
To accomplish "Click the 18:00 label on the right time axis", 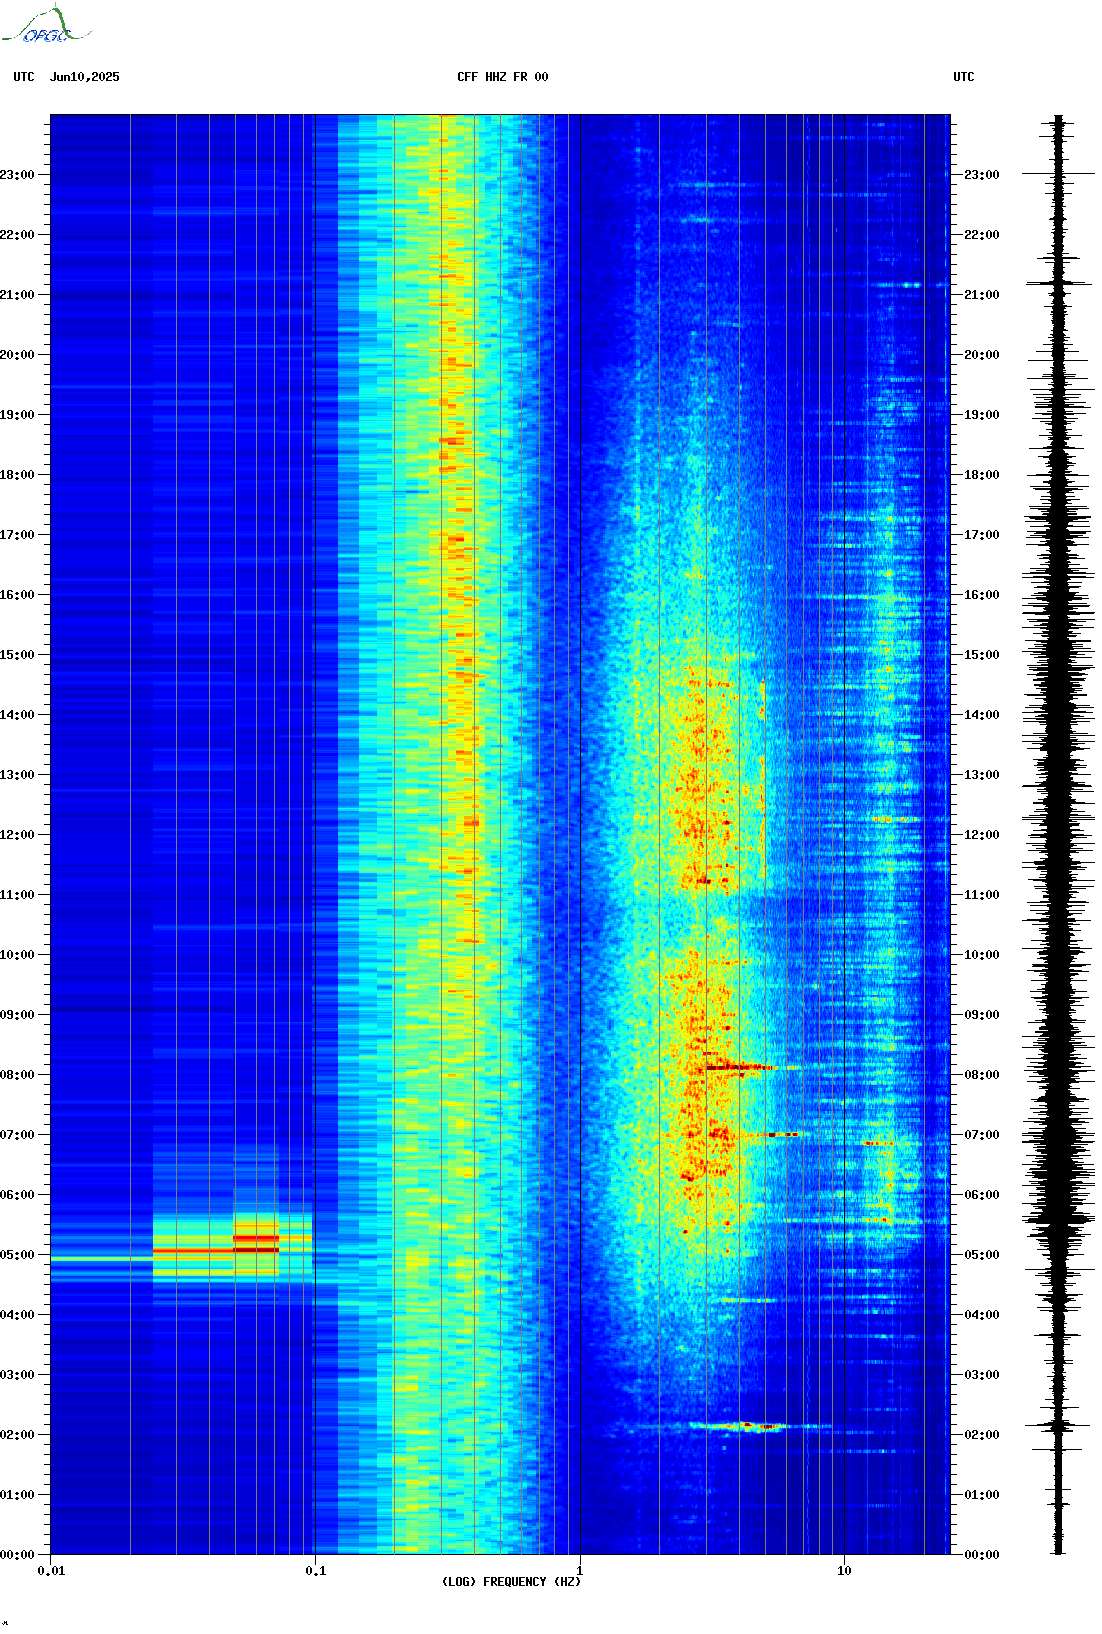I will [981, 475].
